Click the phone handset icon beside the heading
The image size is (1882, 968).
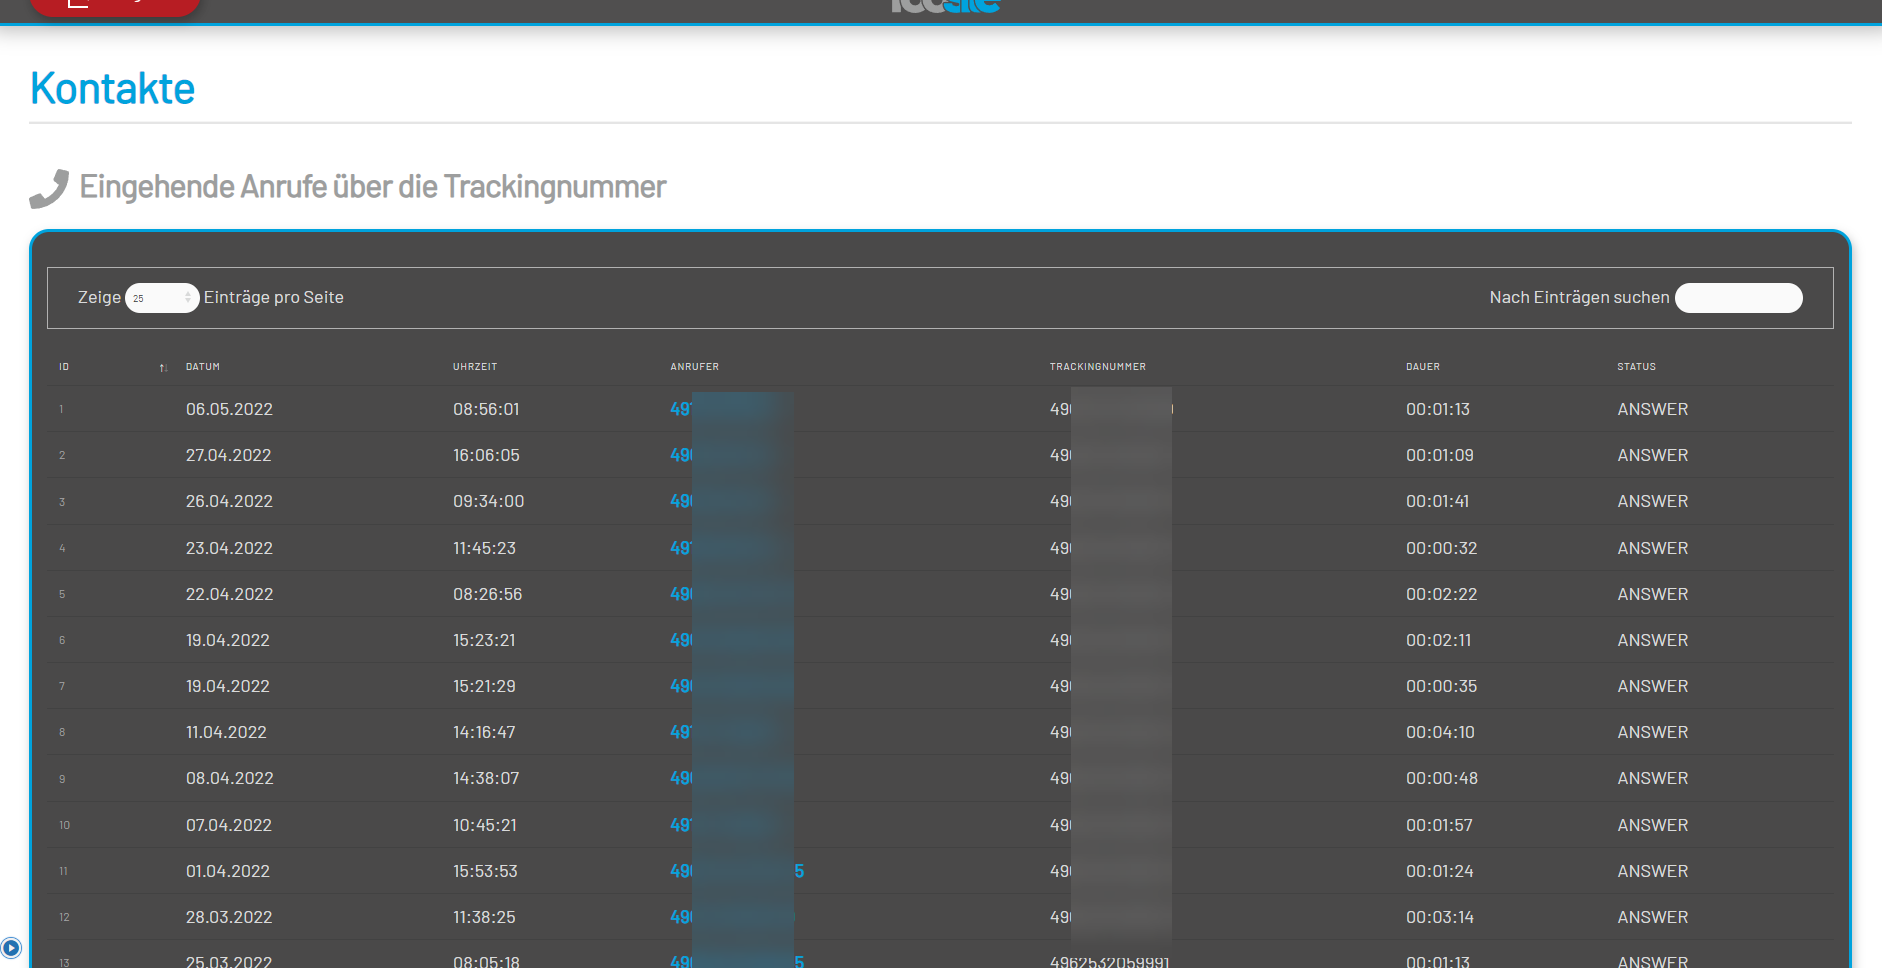tap(49, 188)
